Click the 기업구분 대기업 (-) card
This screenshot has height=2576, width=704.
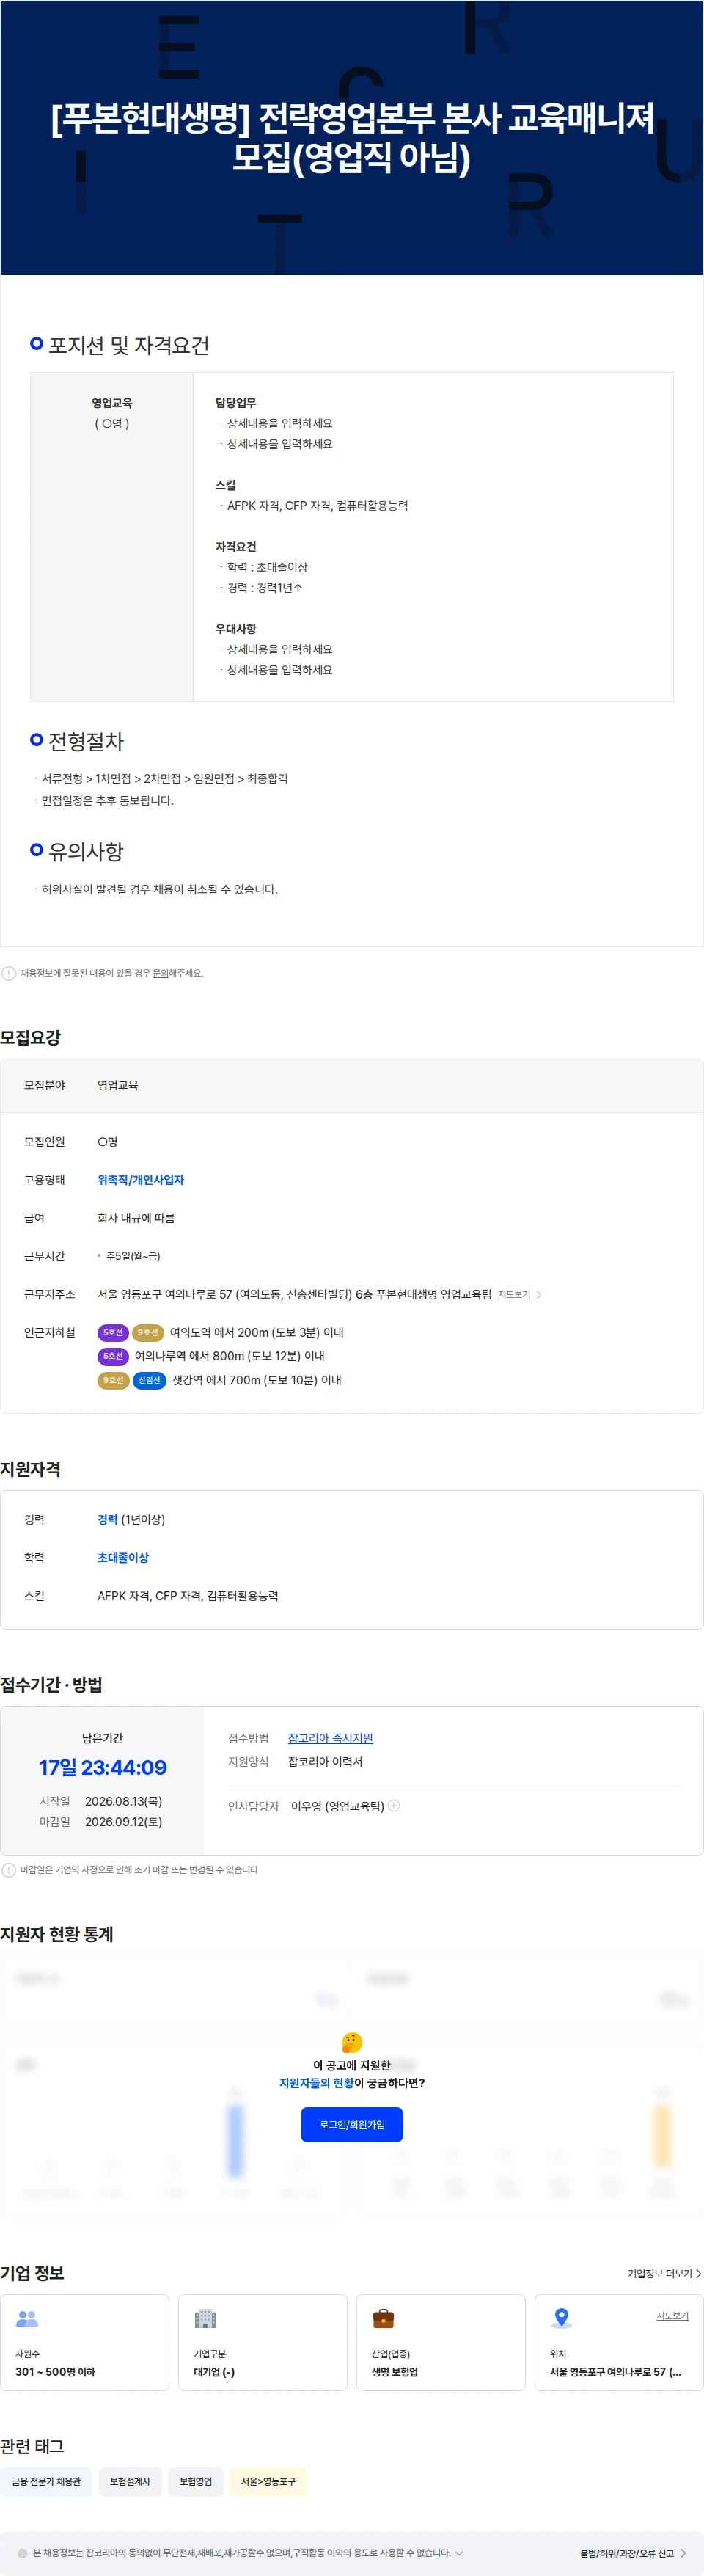[263, 2342]
